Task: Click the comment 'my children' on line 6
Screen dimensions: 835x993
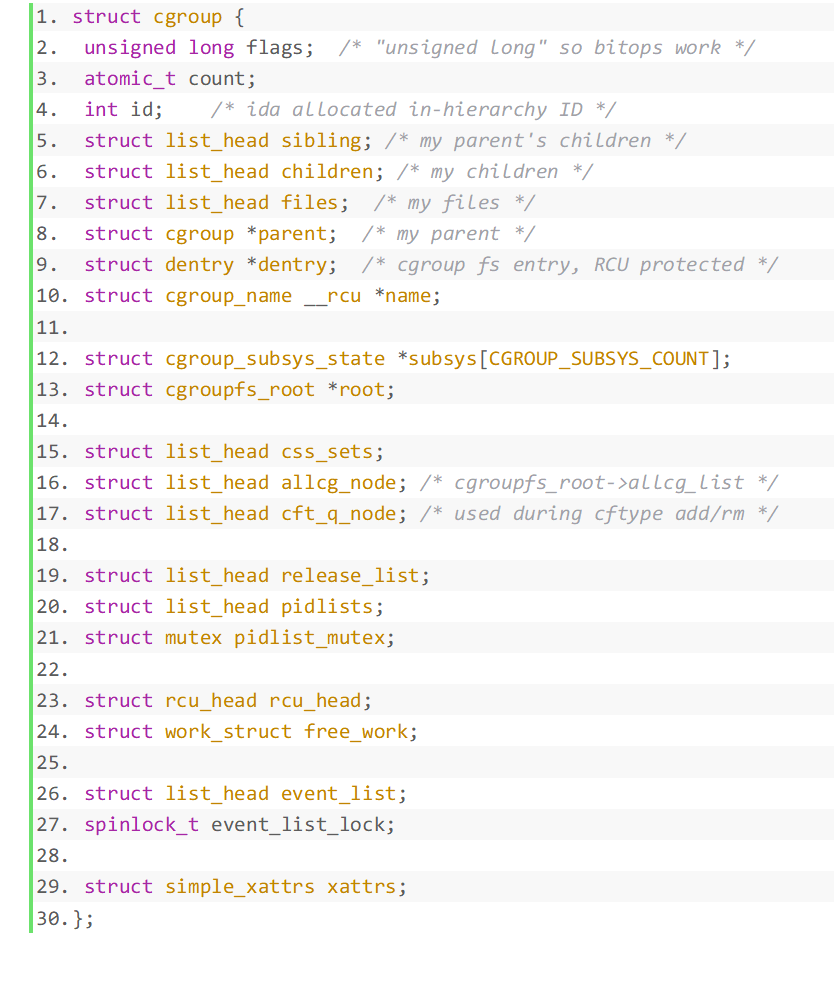Action: (494, 172)
